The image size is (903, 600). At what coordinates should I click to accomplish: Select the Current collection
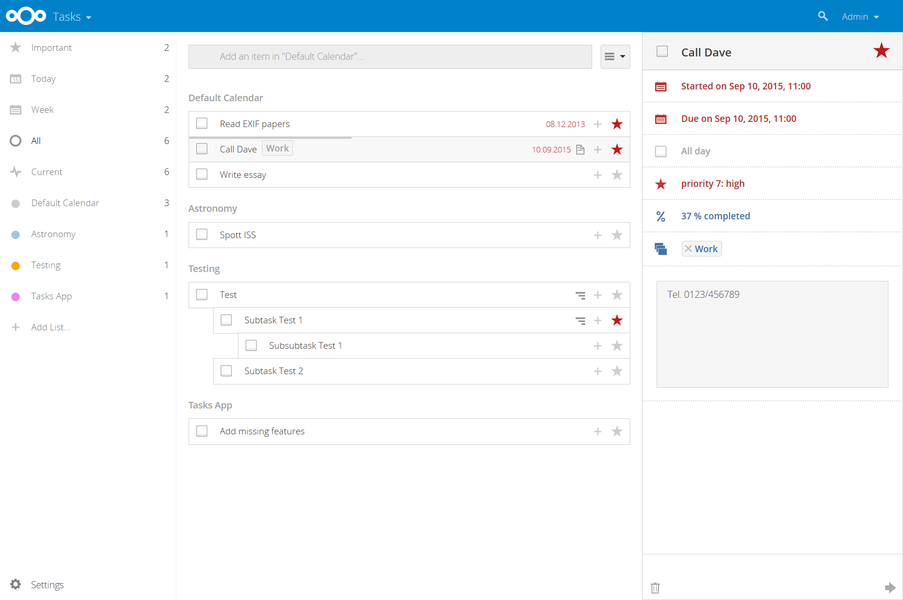[88, 172]
